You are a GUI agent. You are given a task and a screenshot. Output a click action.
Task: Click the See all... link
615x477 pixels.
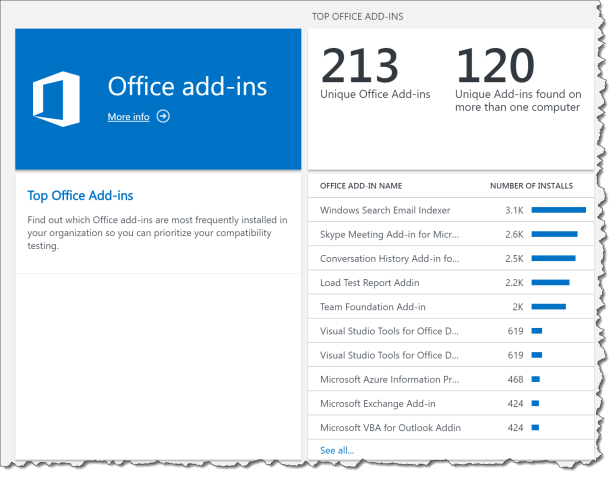(336, 450)
